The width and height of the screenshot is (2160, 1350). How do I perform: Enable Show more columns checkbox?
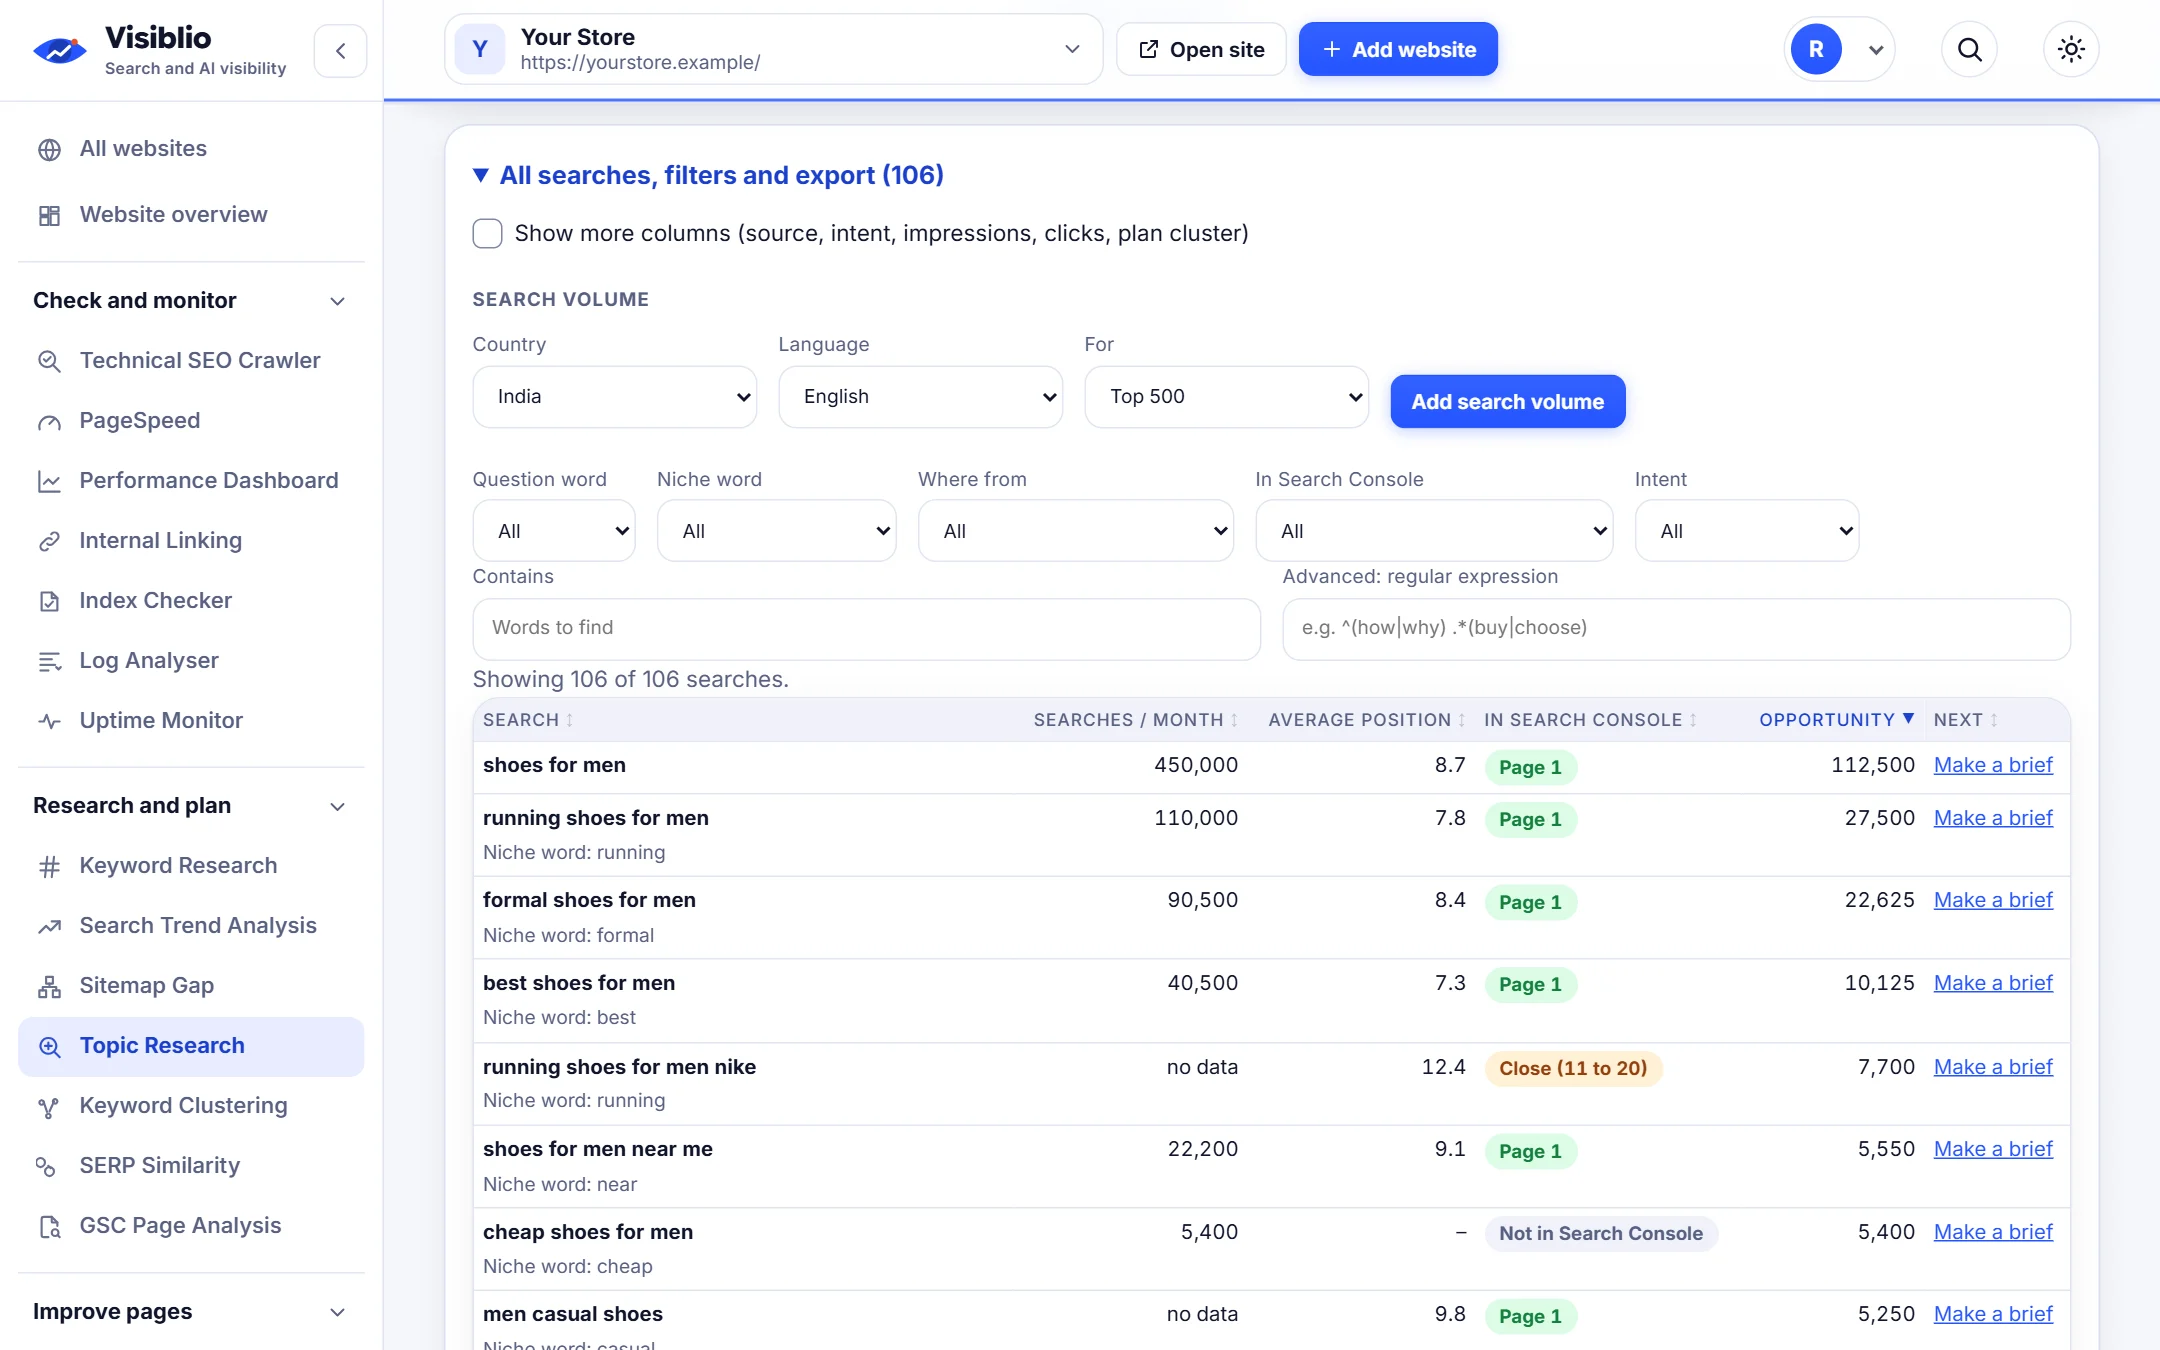[487, 233]
